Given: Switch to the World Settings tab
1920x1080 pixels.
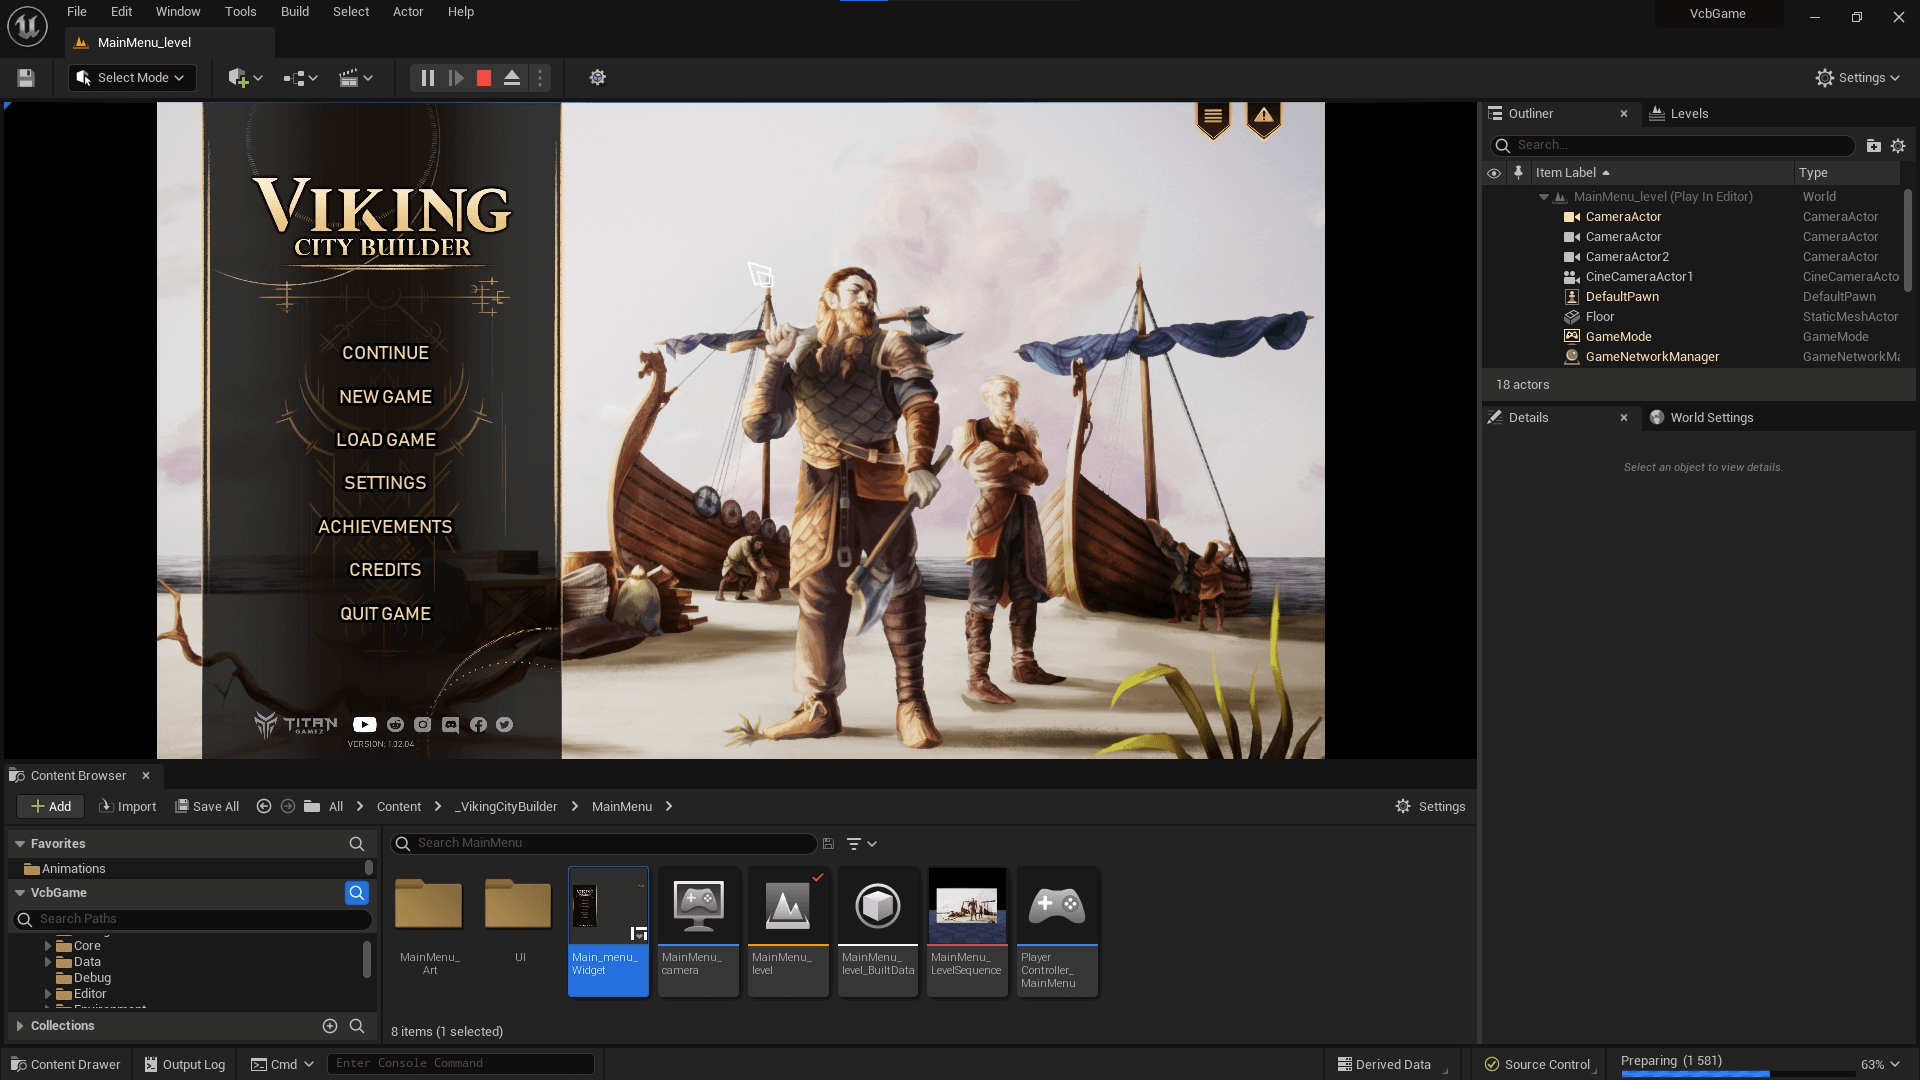Looking at the screenshot, I should 1702,418.
